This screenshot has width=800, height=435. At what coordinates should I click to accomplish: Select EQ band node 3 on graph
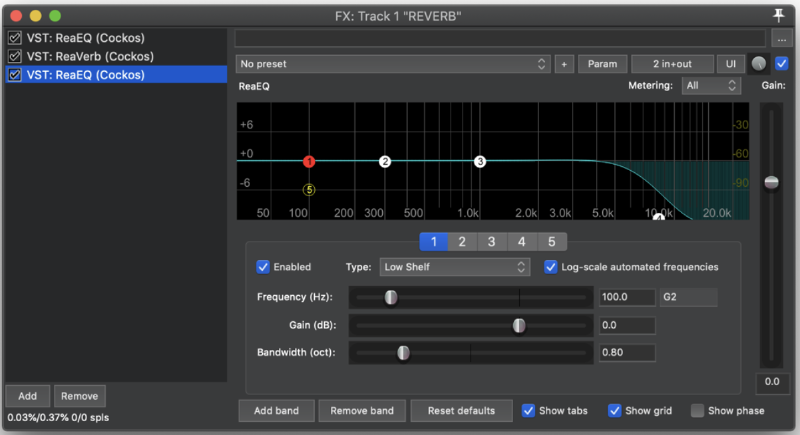pyautogui.click(x=480, y=162)
